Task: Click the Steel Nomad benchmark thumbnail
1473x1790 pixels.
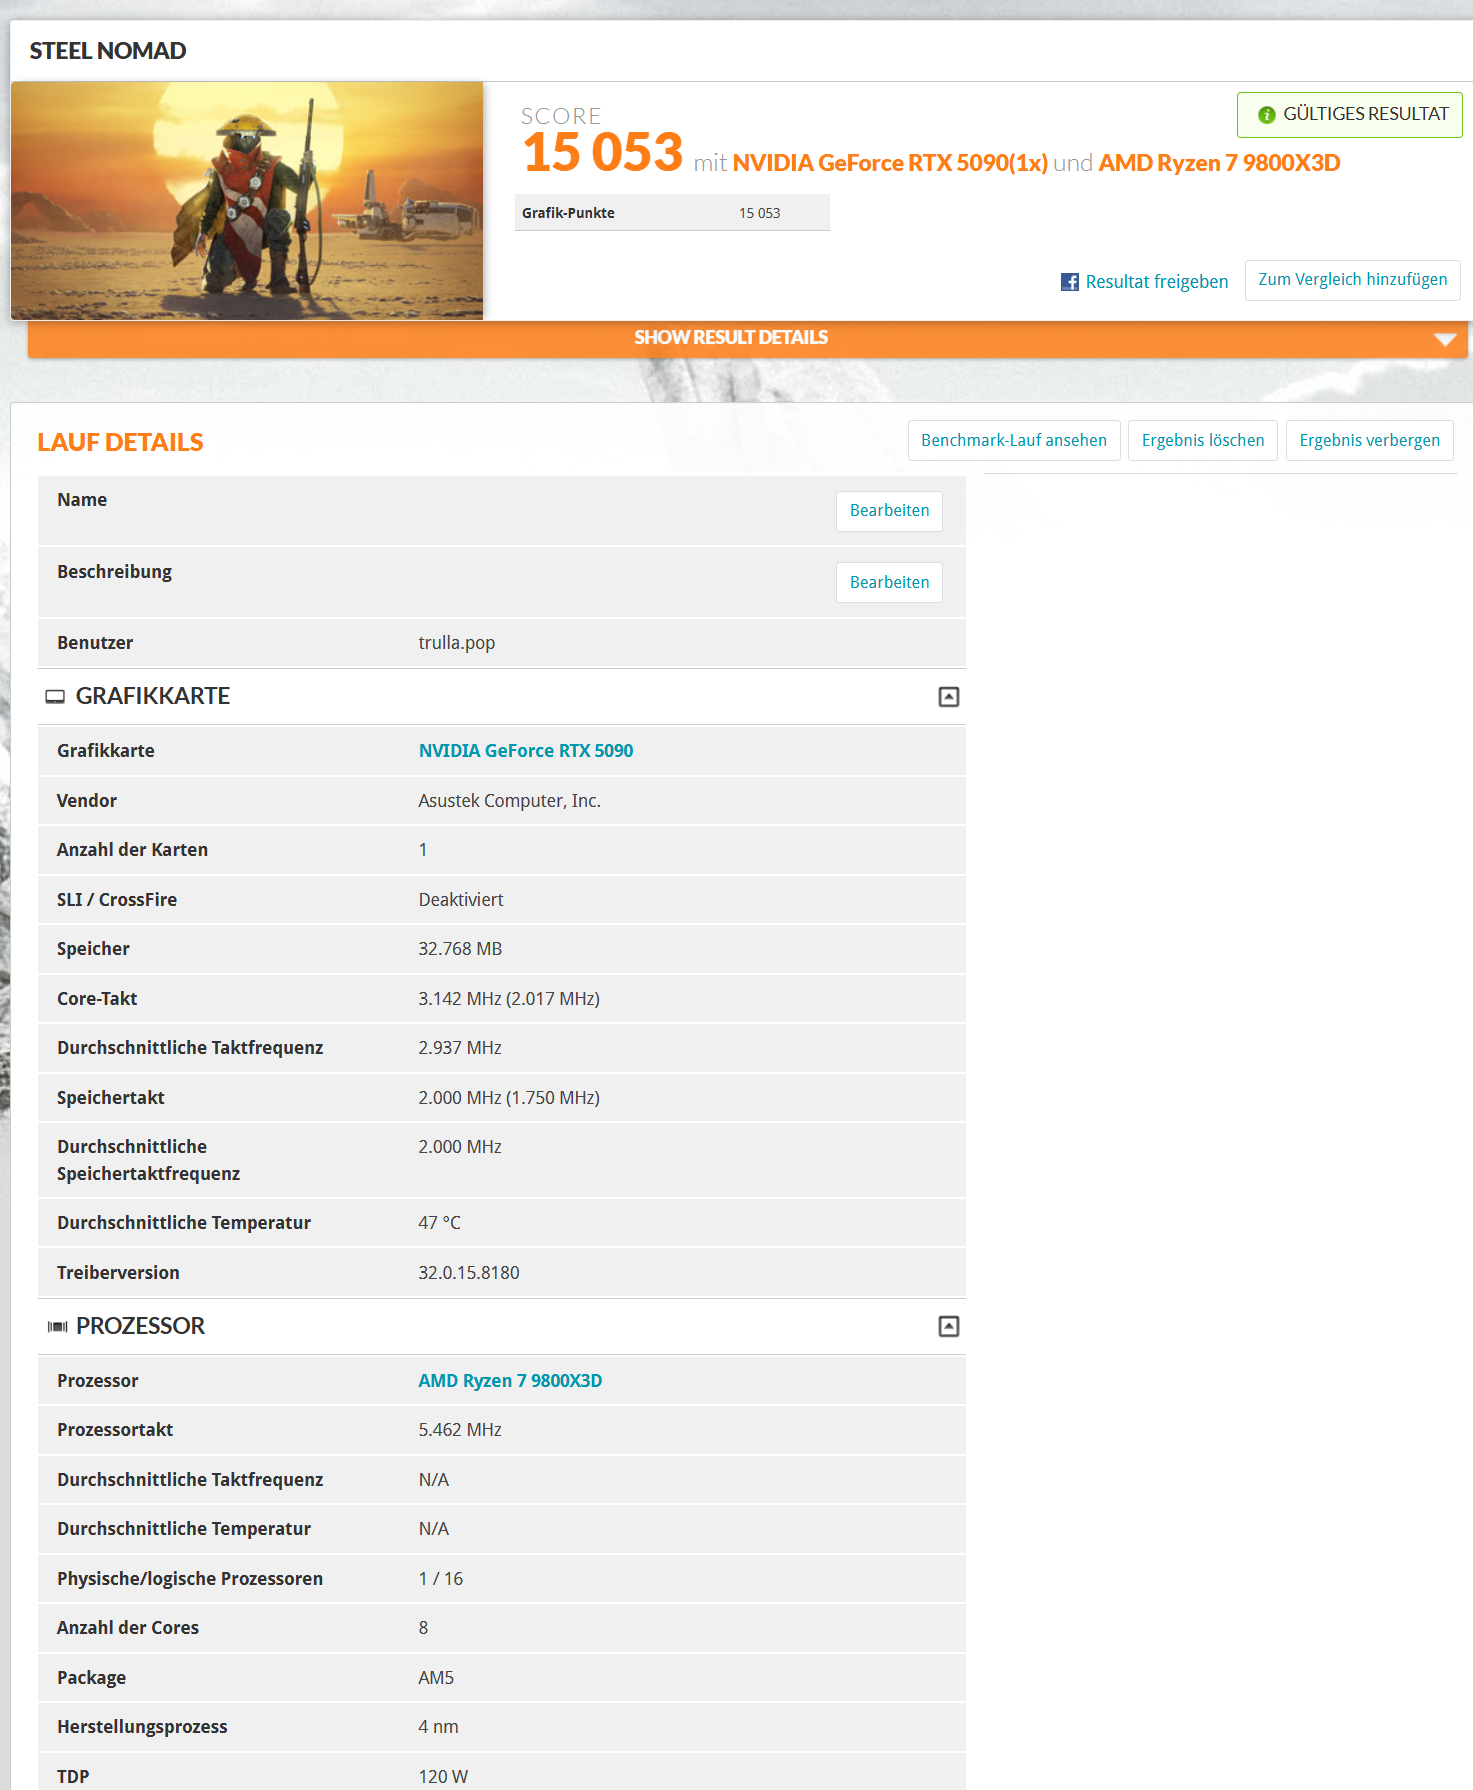Action: pos(247,201)
